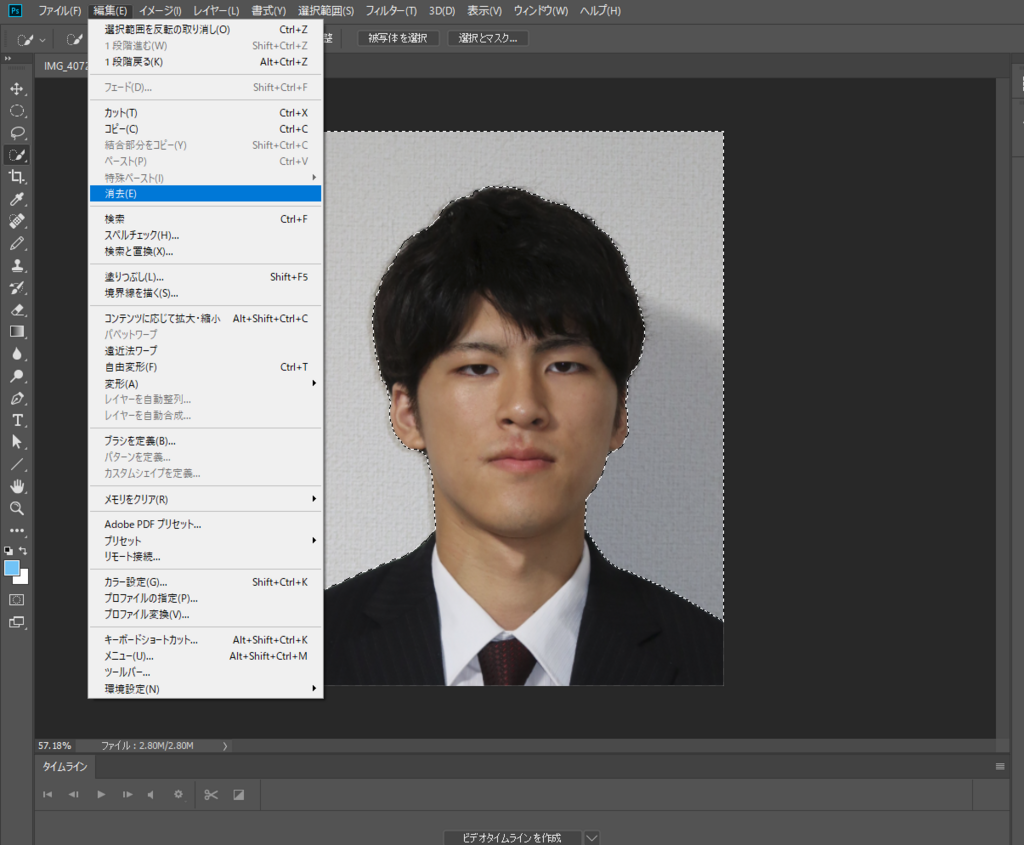Select the Clone Stamp tool
The height and width of the screenshot is (845, 1024).
(17, 266)
